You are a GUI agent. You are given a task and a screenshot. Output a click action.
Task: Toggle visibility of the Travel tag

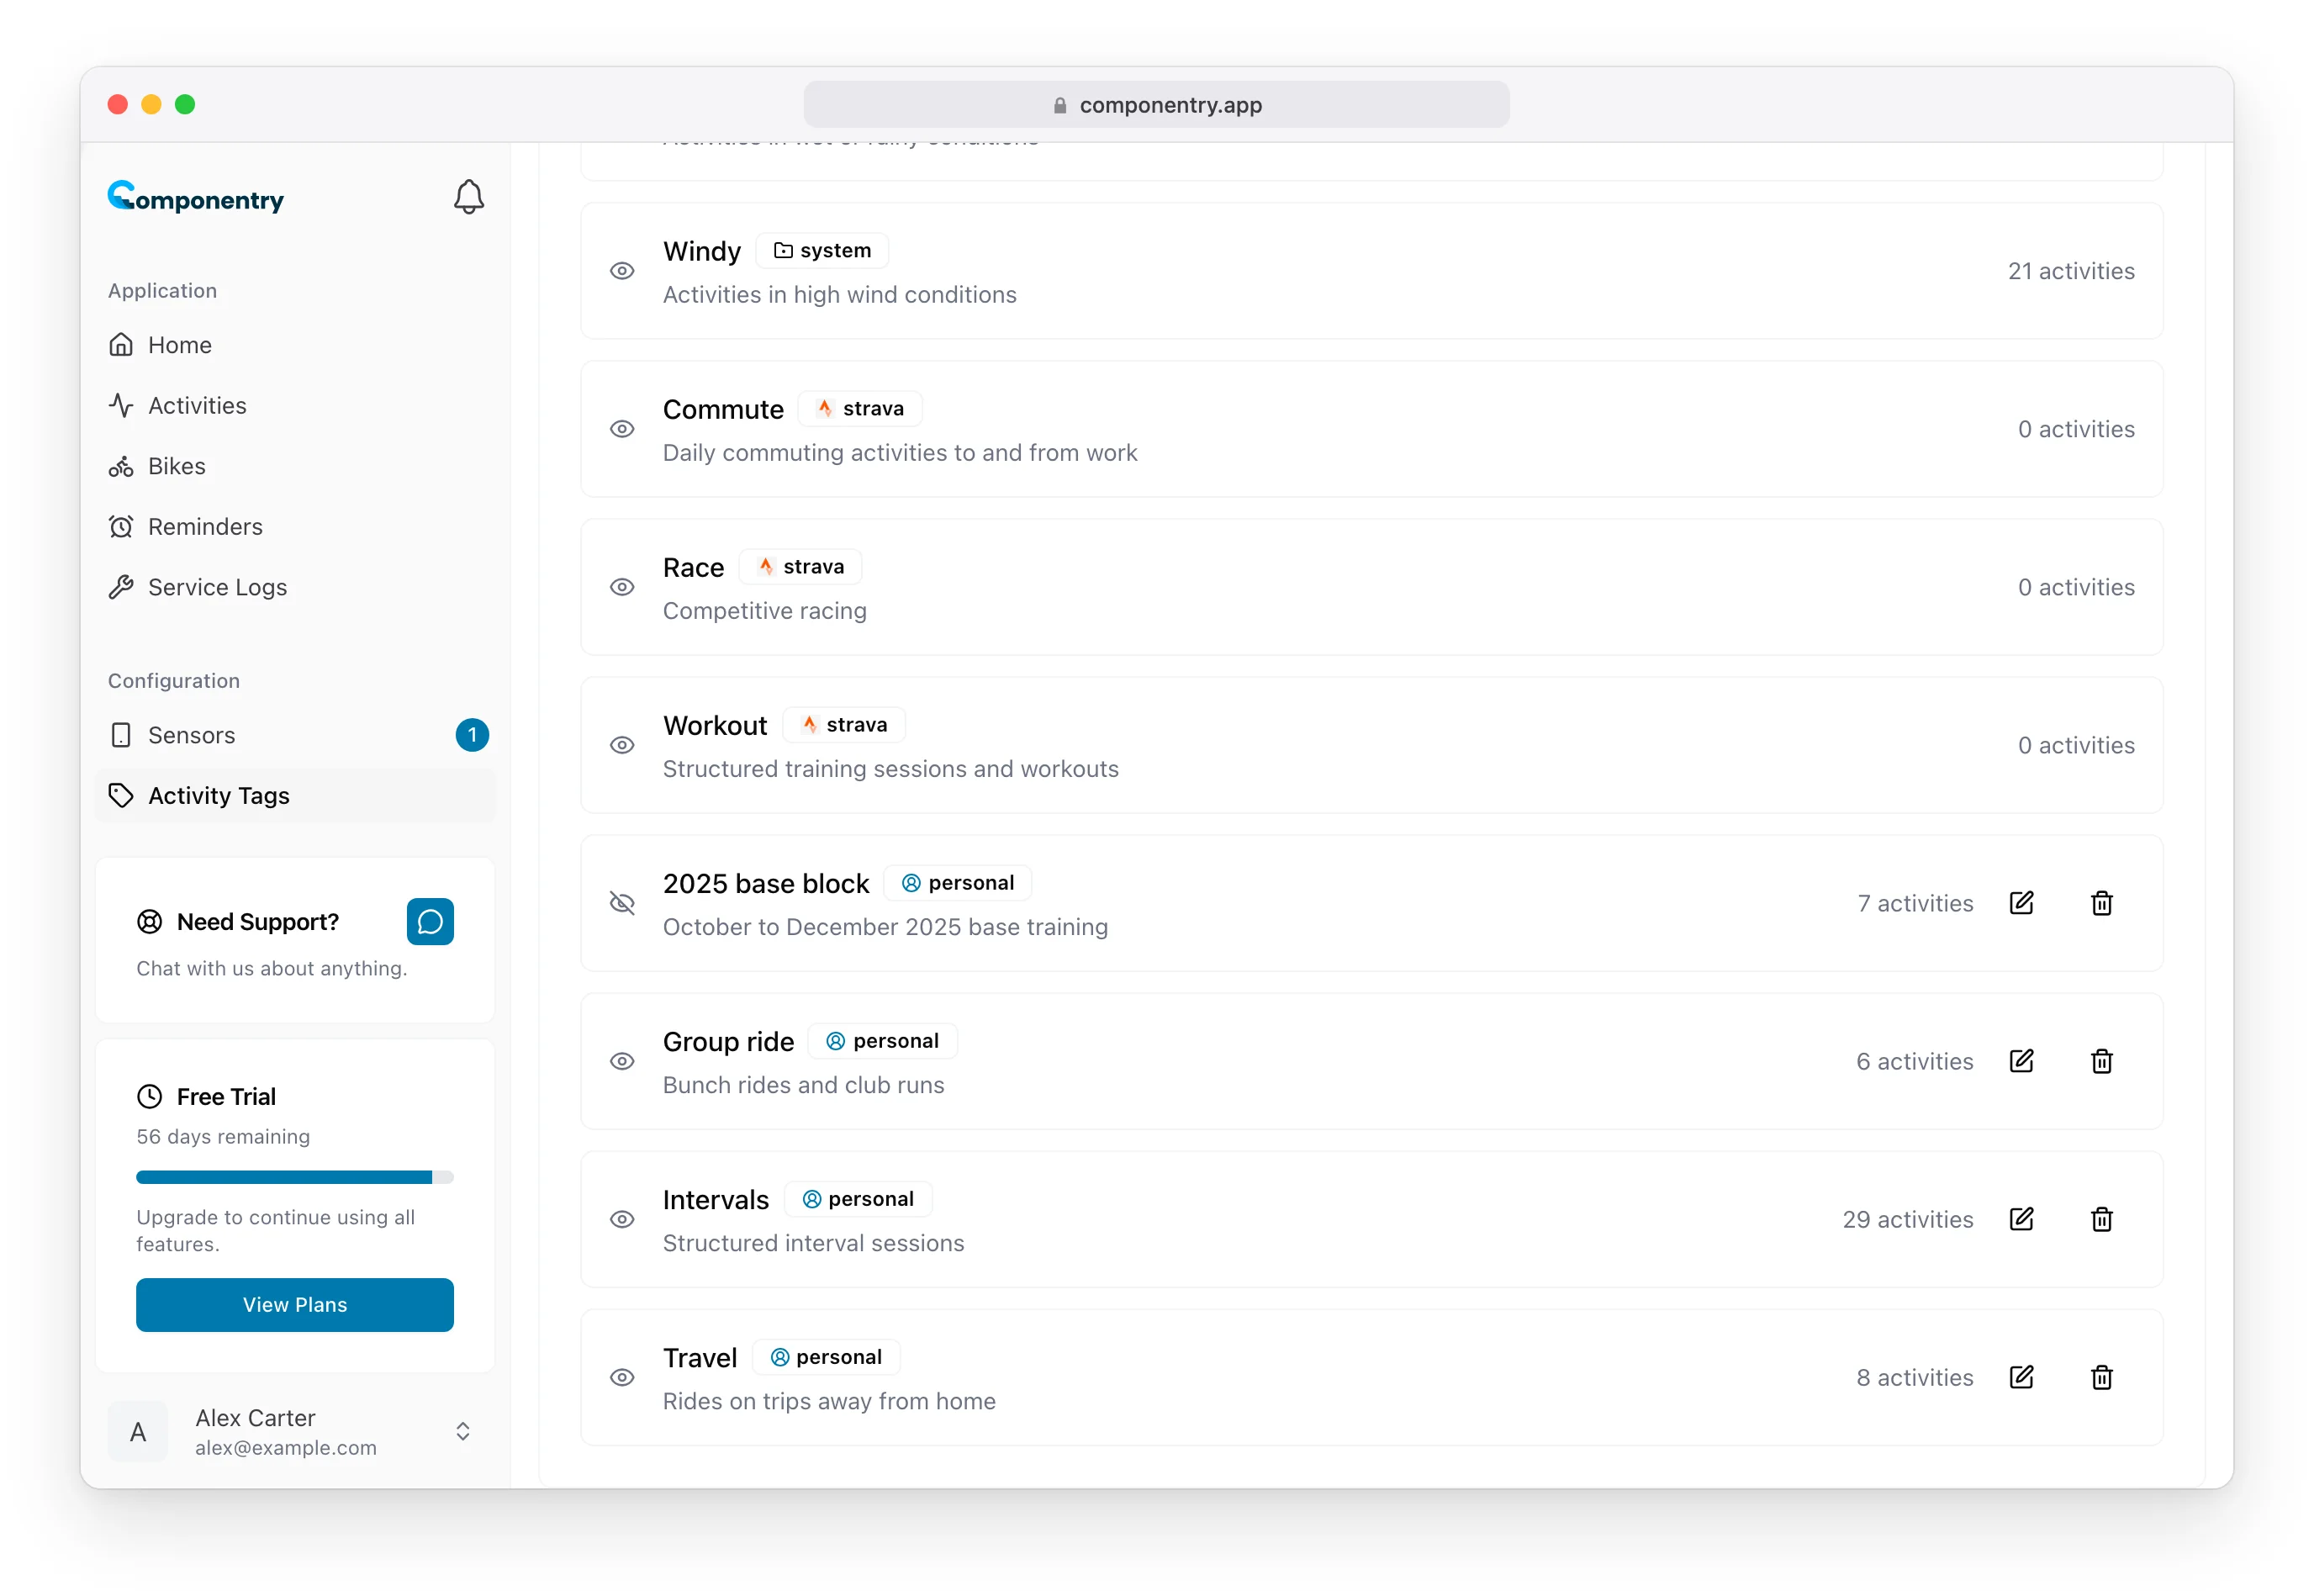coord(622,1377)
